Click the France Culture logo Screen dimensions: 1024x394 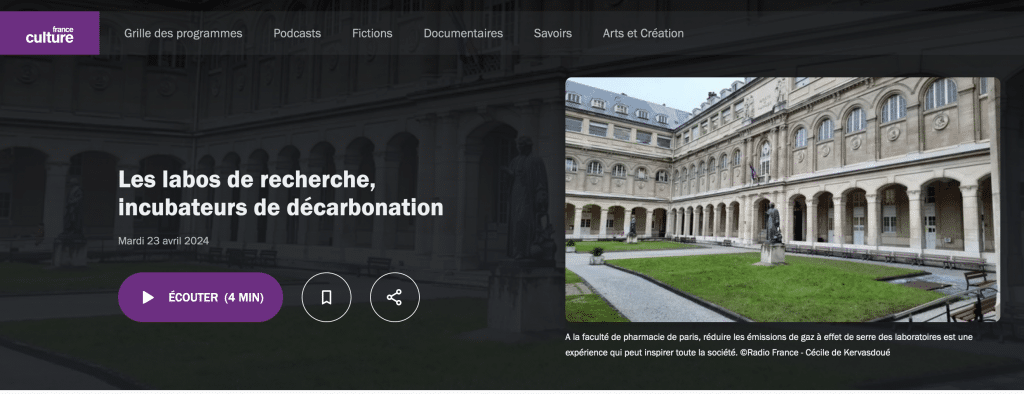50,33
